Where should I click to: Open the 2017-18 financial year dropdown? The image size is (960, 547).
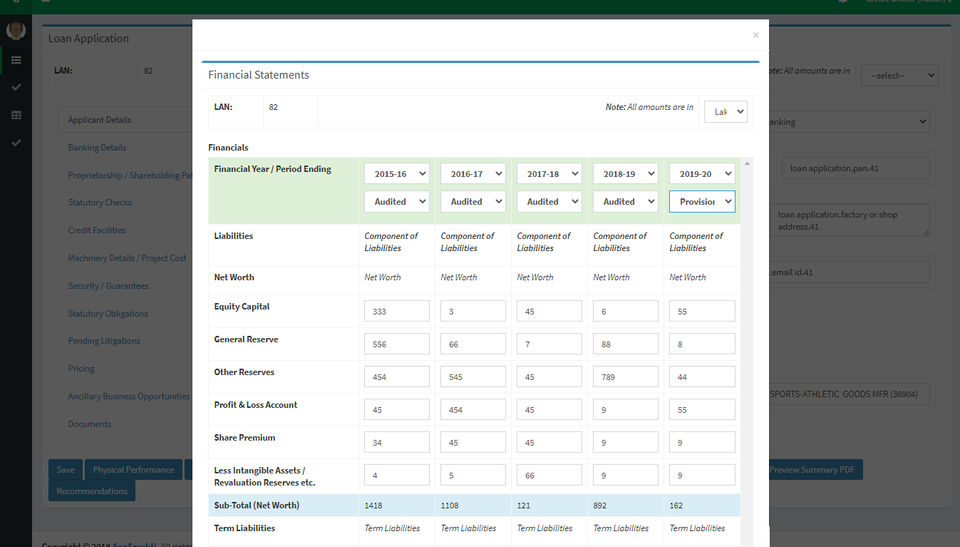(549, 173)
